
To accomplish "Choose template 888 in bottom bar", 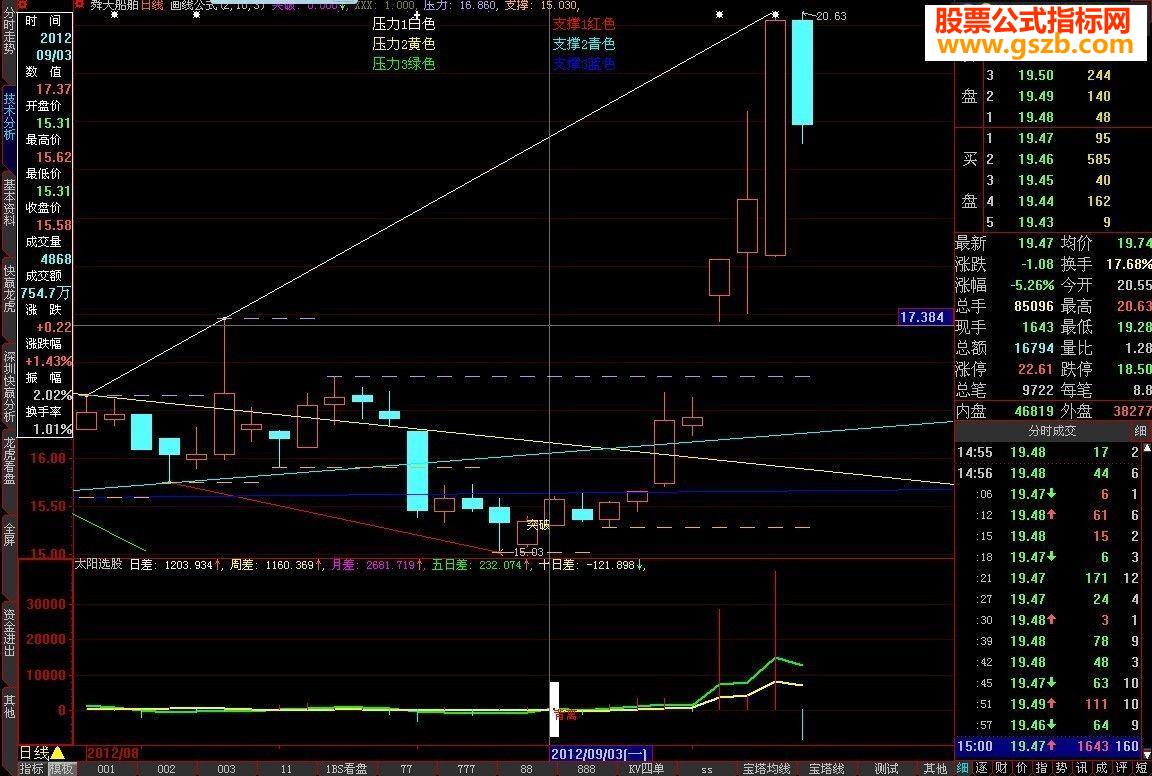I will [x=586, y=769].
